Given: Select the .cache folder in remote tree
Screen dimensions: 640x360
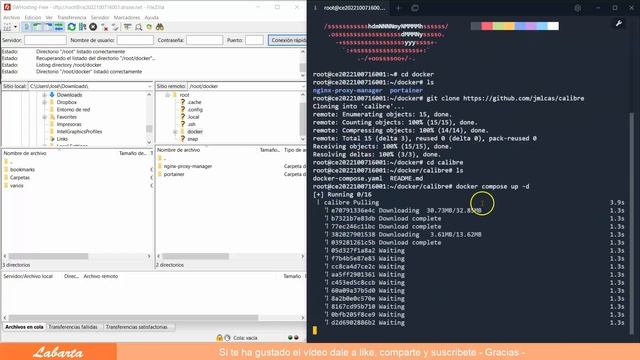Looking at the screenshot, I should click(x=194, y=102).
